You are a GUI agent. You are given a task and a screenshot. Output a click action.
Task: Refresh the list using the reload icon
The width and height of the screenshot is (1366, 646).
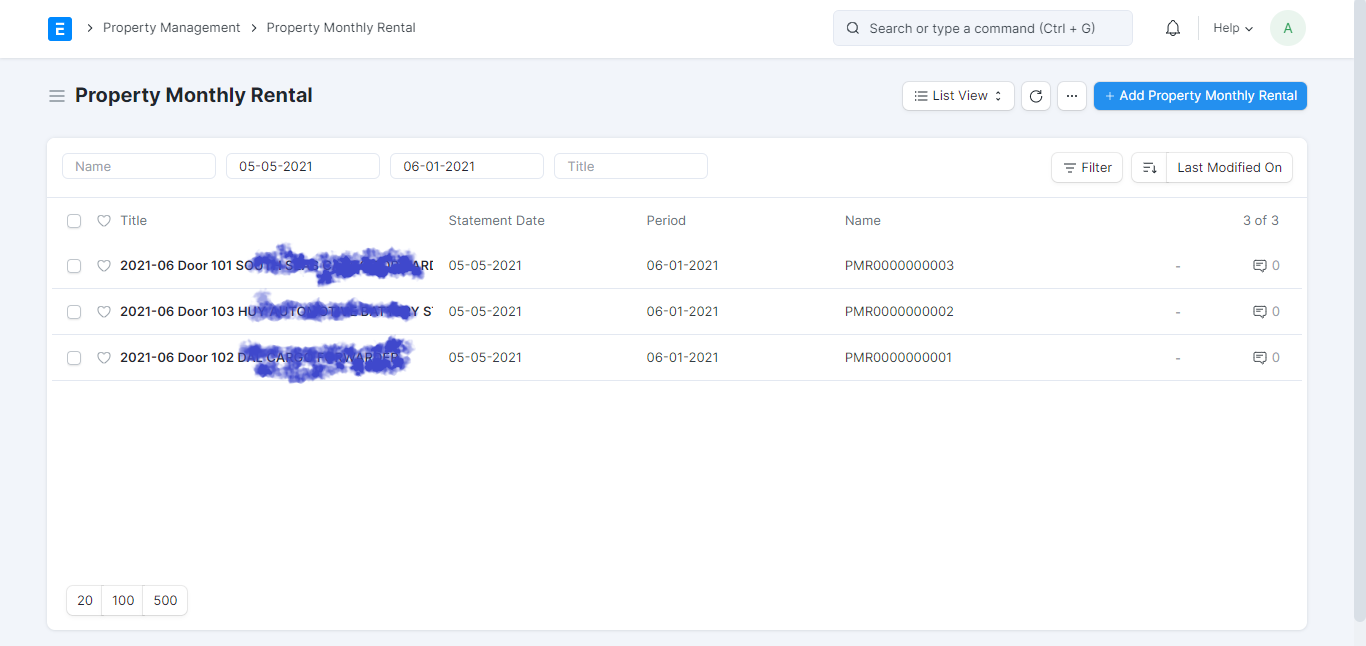1035,96
